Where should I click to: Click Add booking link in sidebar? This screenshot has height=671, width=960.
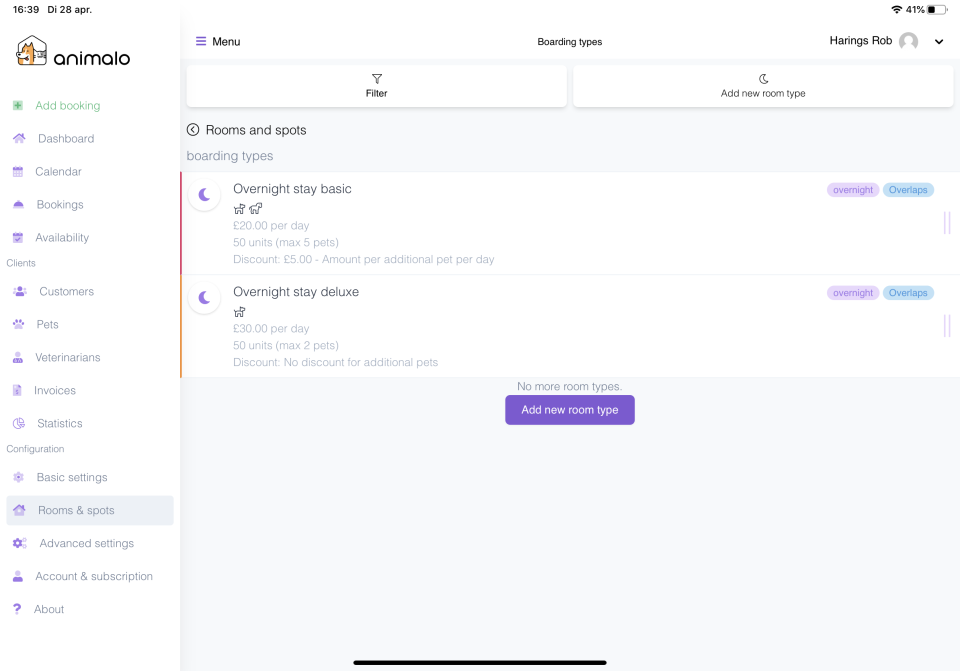pos(67,105)
